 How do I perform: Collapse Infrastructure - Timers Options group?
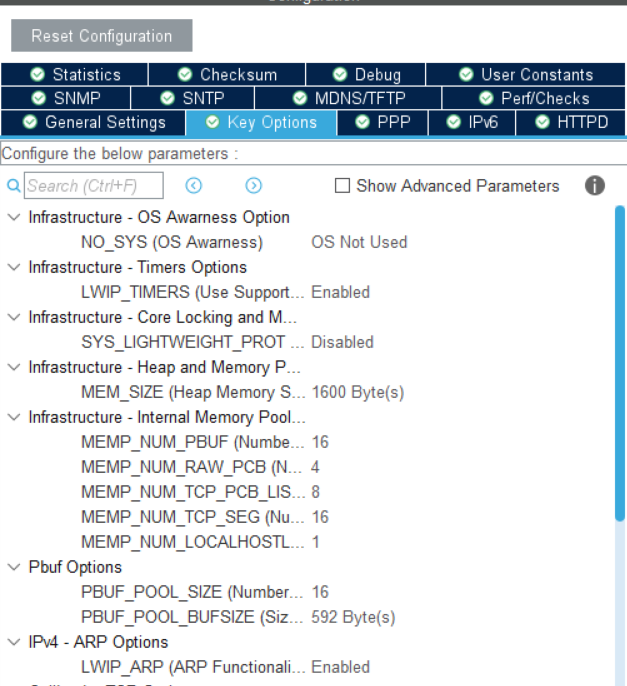click(x=14, y=267)
